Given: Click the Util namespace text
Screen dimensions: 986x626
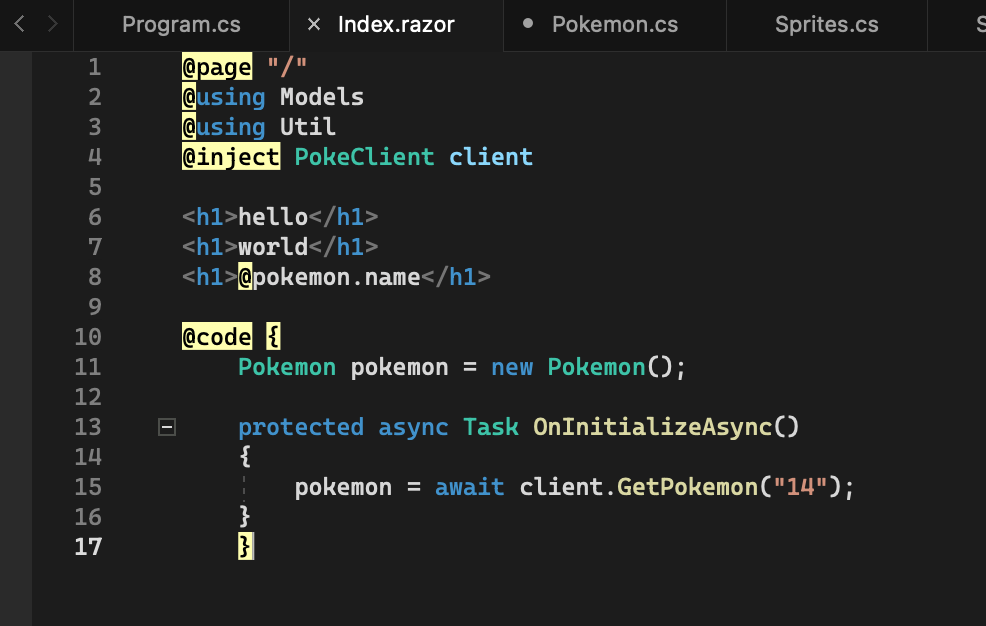Looking at the screenshot, I should tap(307, 127).
